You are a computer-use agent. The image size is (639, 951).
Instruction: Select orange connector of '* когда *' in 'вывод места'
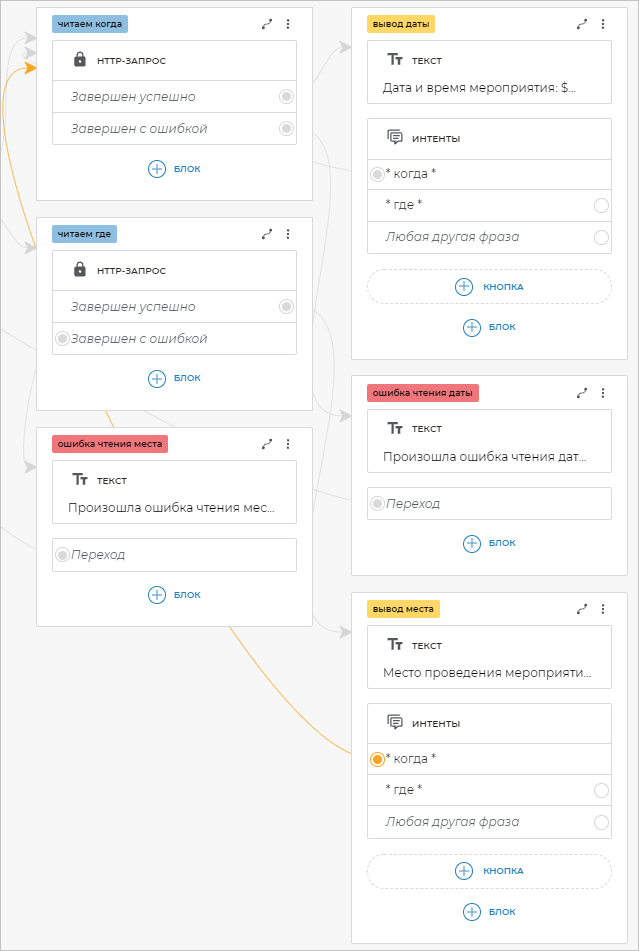coord(377,759)
